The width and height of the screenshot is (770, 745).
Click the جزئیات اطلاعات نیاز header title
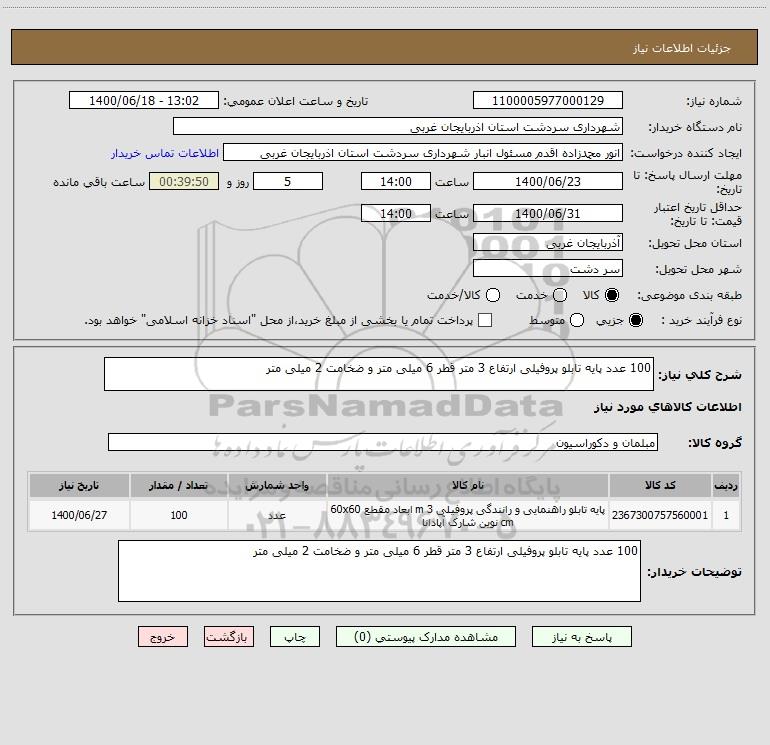[x=682, y=48]
